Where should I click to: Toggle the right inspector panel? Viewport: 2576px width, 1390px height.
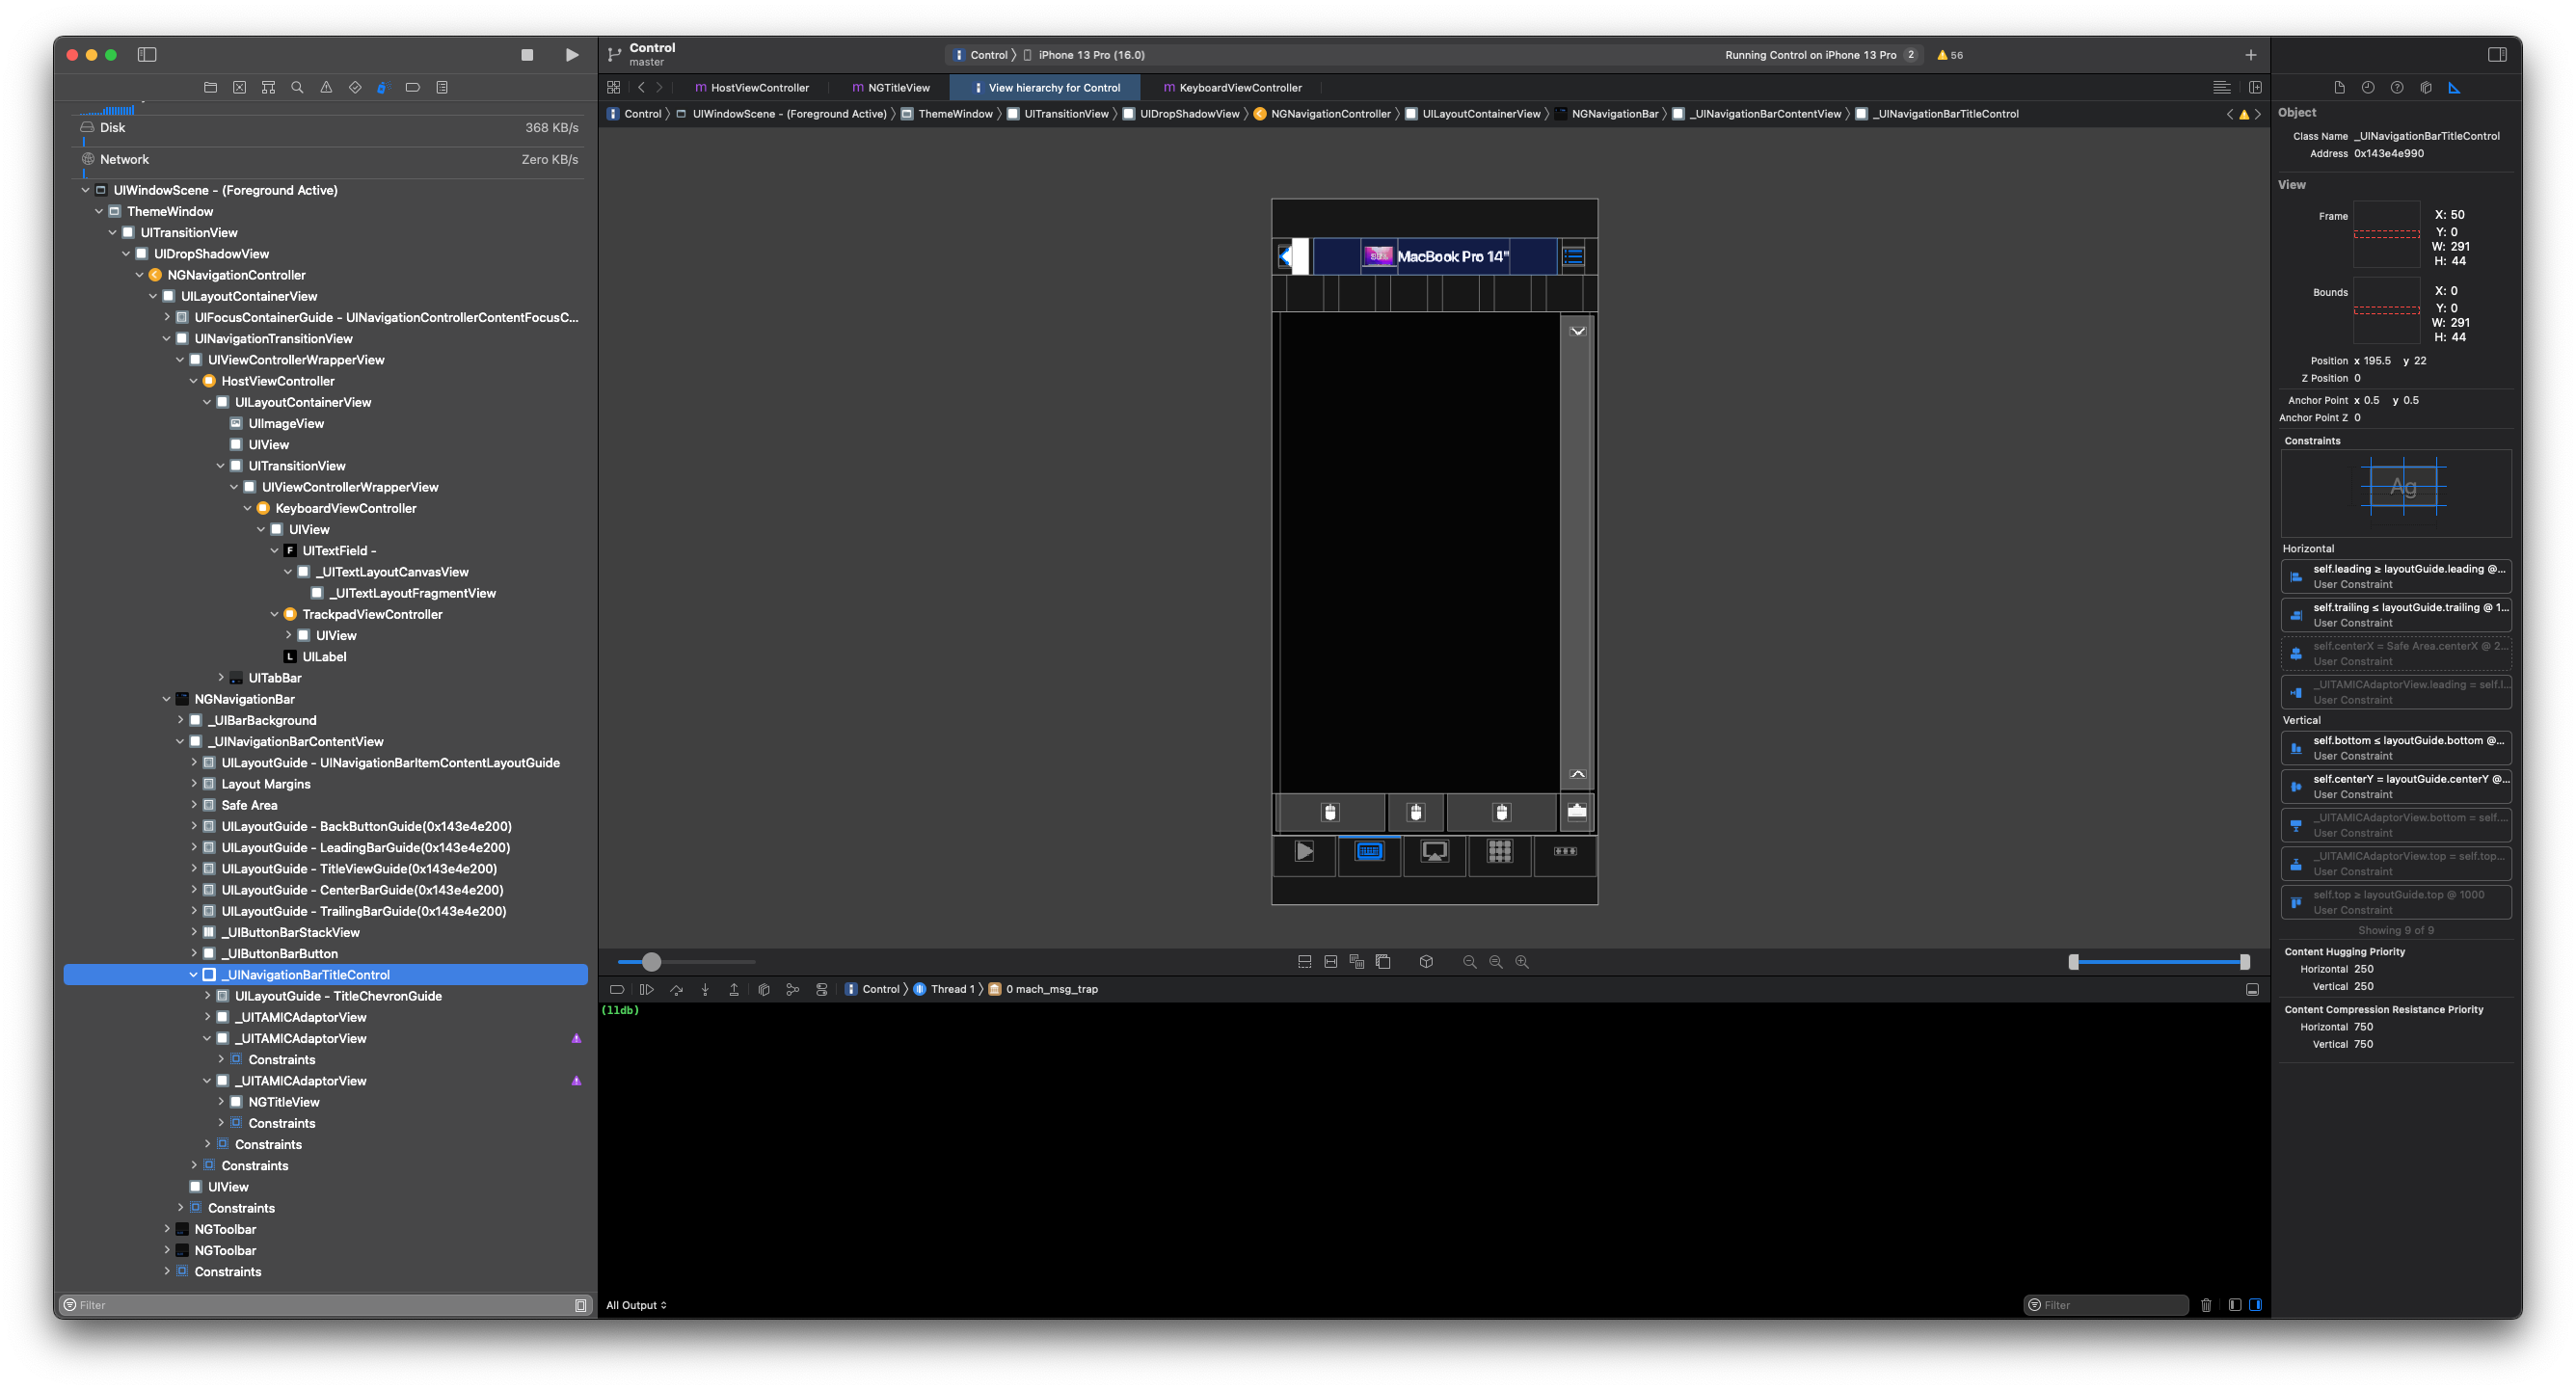[x=2496, y=55]
